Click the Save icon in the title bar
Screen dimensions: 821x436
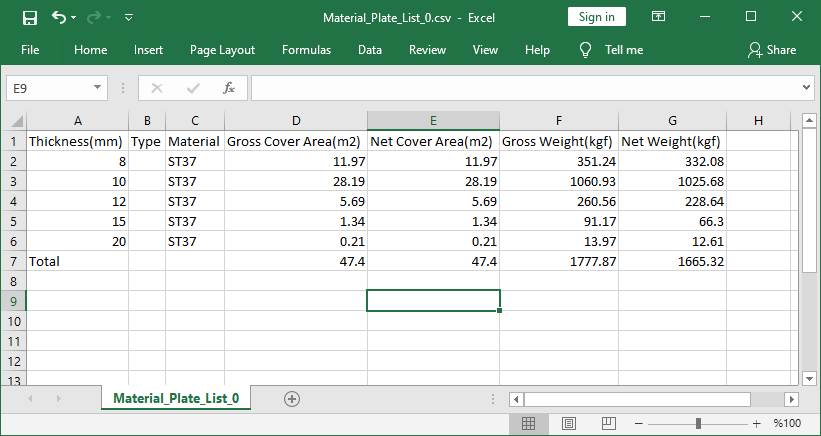tap(29, 17)
